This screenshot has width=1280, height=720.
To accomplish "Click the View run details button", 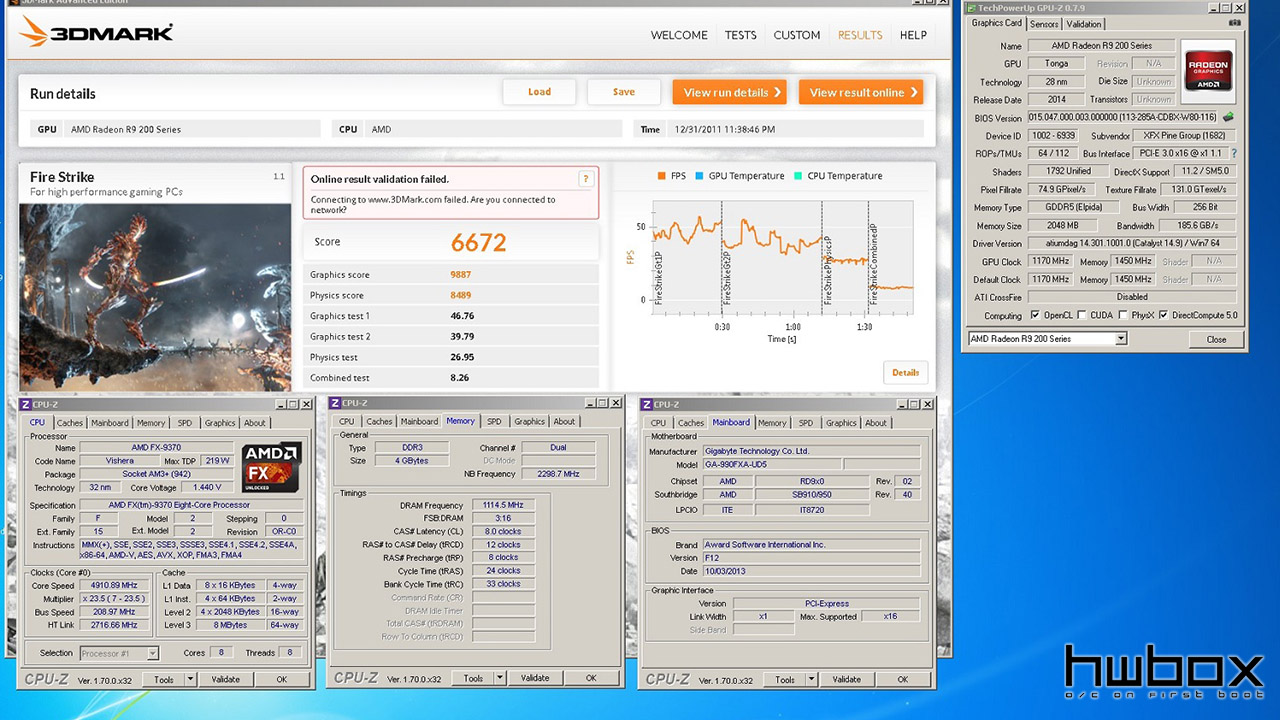I will point(730,93).
